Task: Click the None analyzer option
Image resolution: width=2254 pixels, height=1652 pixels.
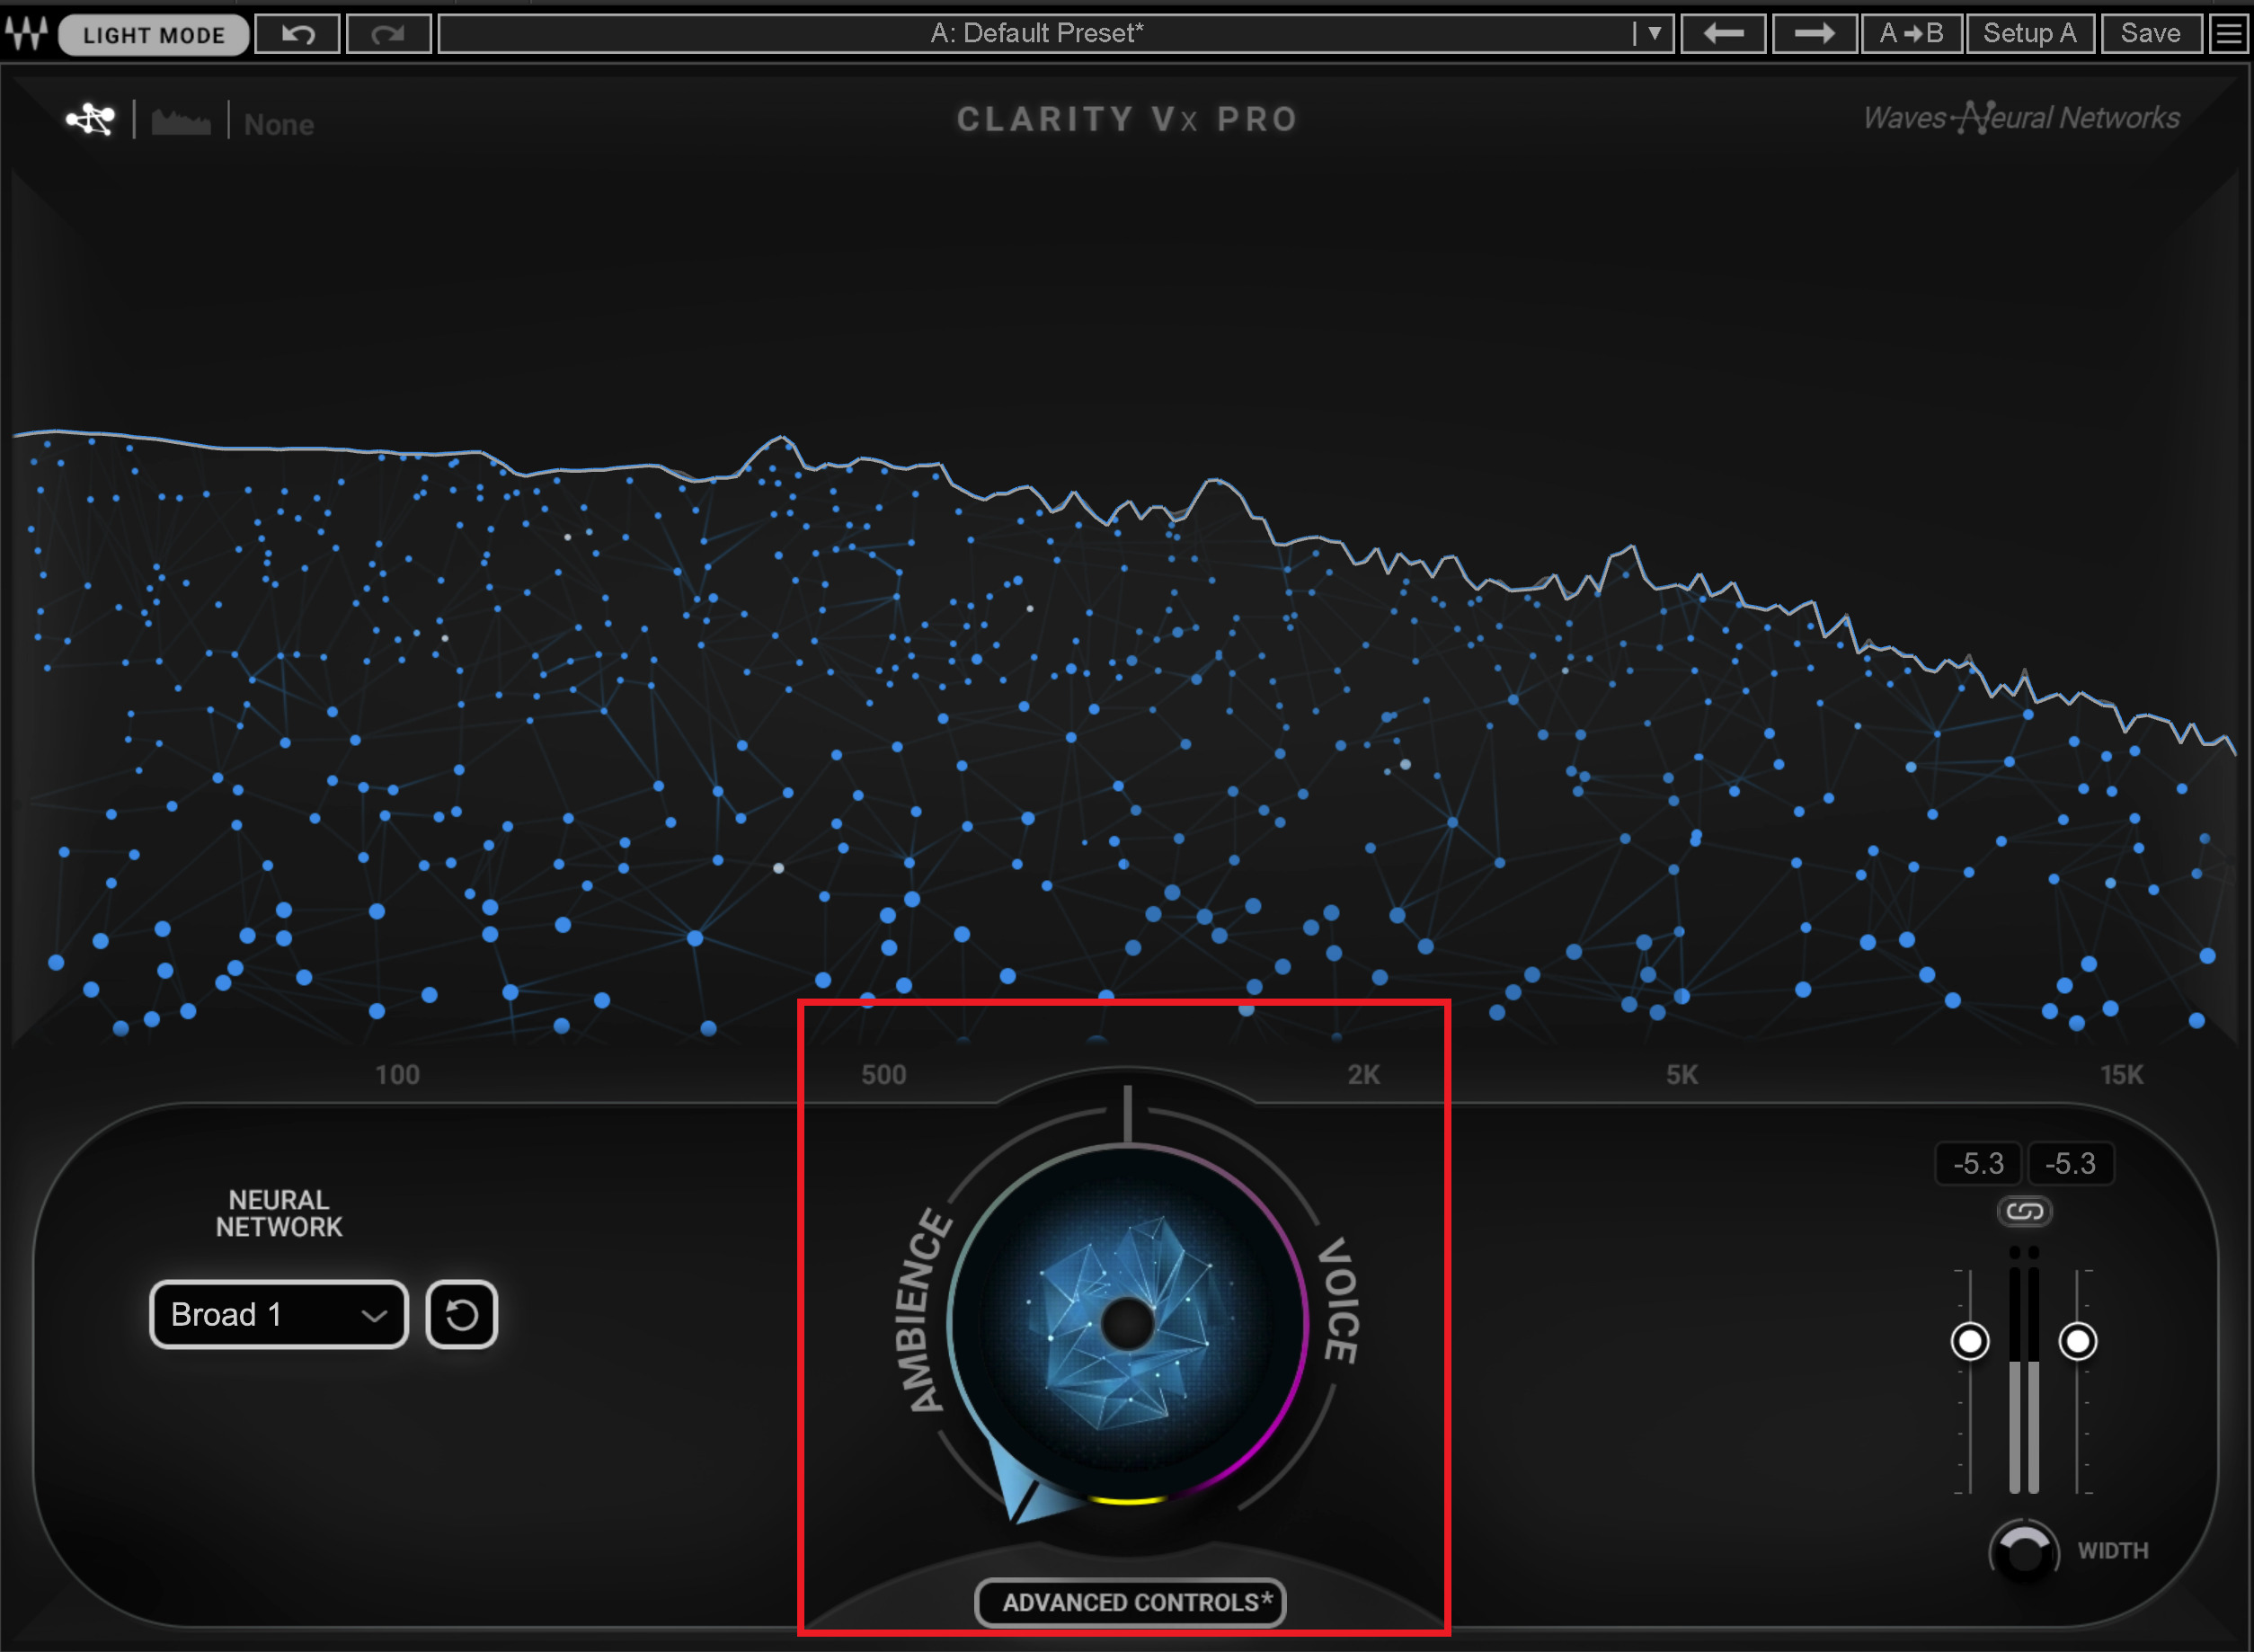Action: point(279,125)
